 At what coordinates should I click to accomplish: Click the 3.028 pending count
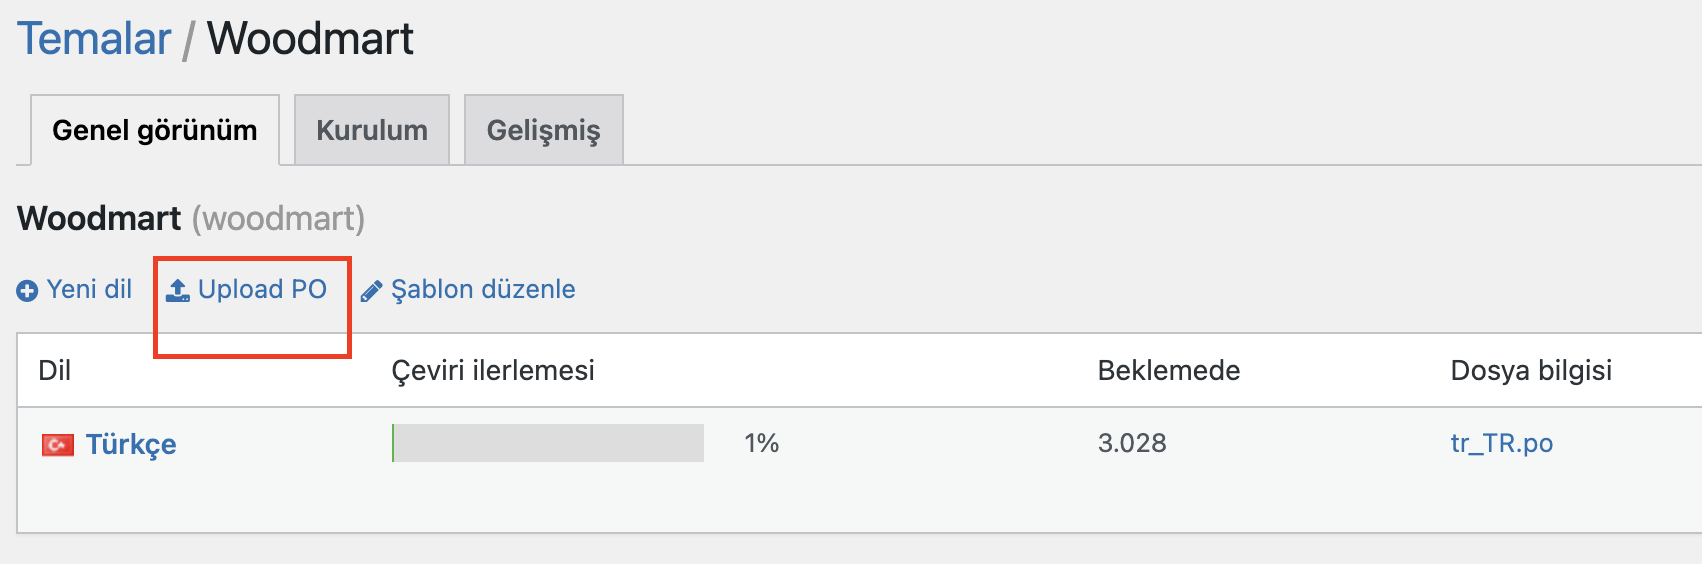pyautogui.click(x=1132, y=443)
